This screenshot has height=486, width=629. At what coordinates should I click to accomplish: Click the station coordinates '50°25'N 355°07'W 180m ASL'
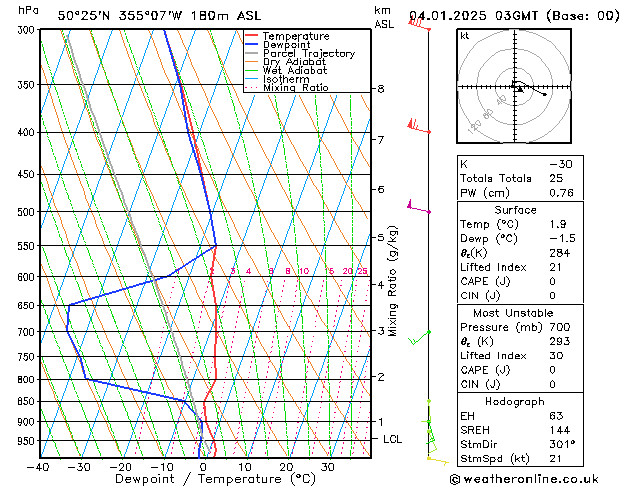159,16
